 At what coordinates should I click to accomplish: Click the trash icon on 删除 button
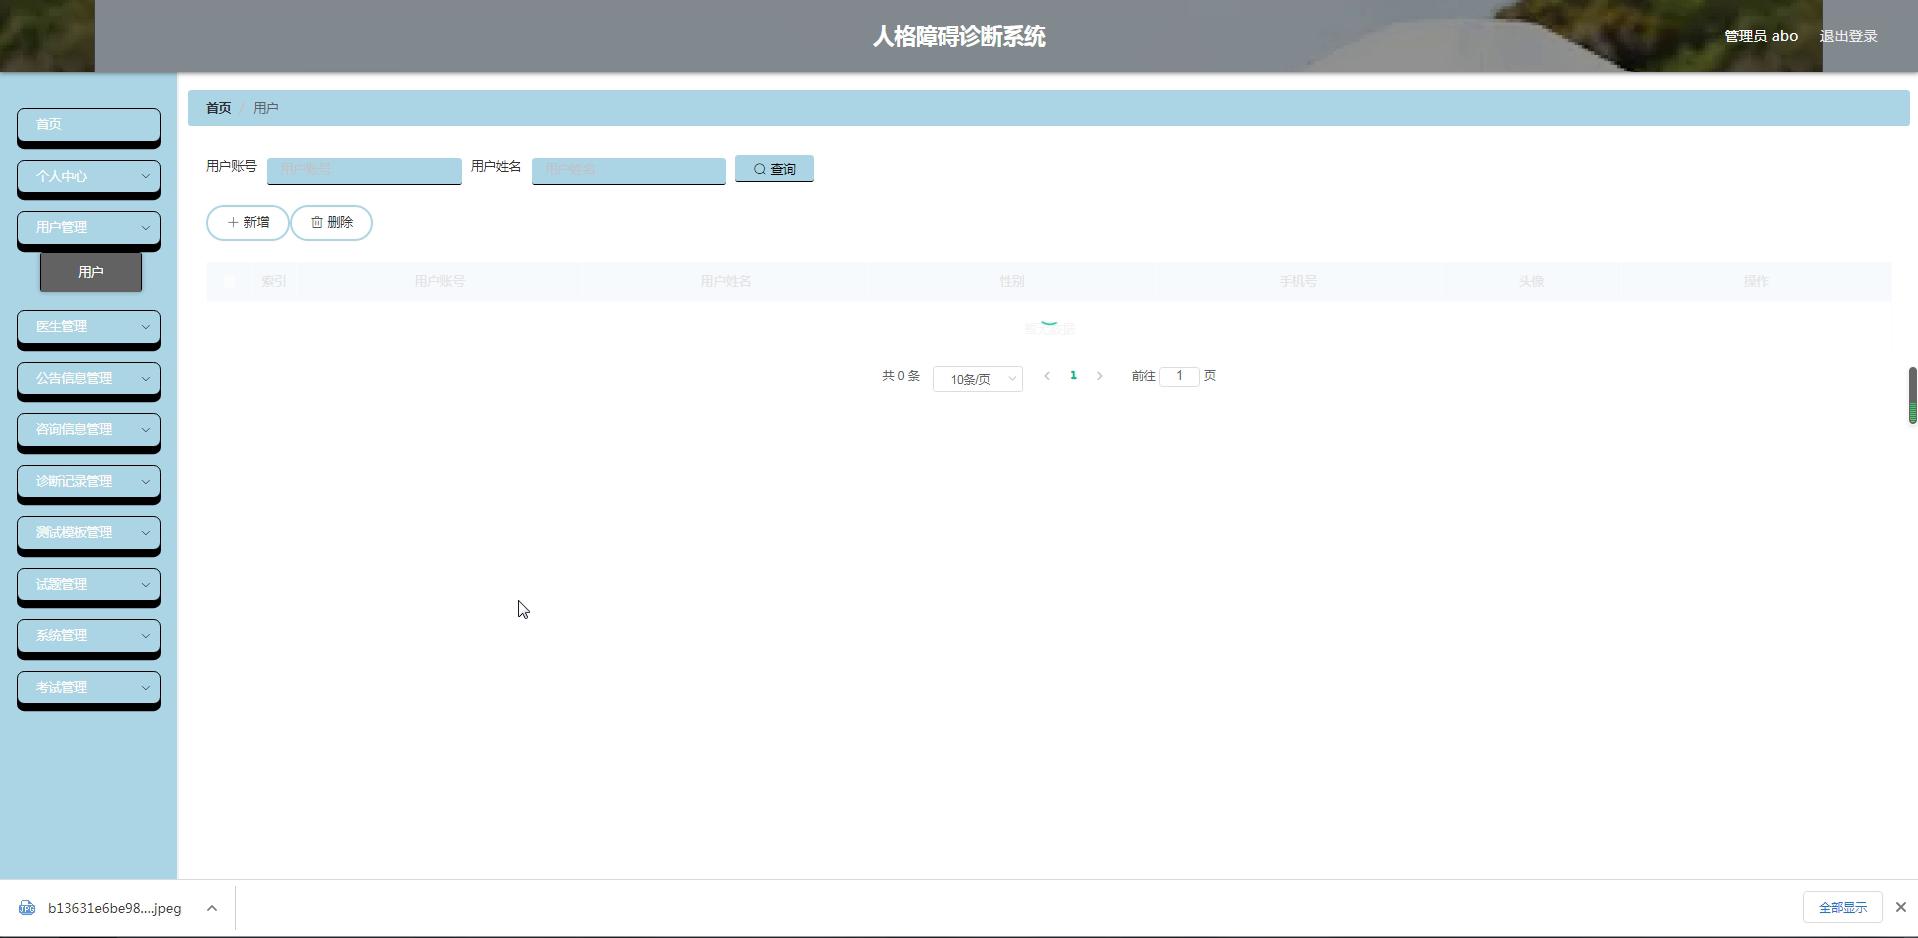coord(317,223)
